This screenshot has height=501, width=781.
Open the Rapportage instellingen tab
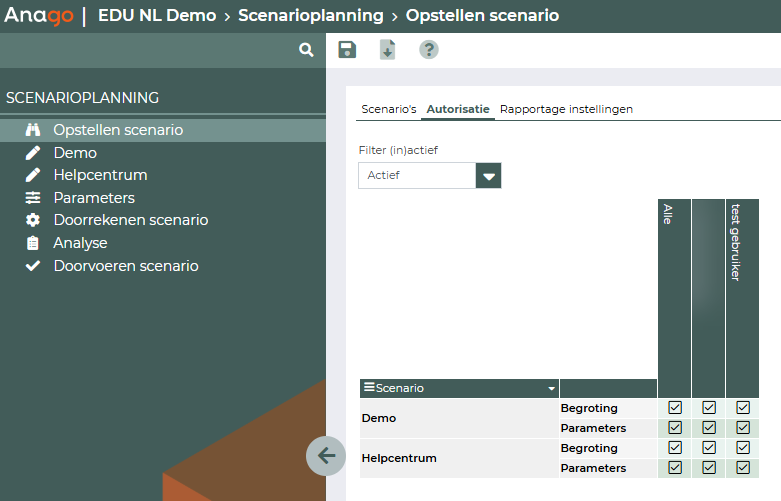click(x=566, y=109)
